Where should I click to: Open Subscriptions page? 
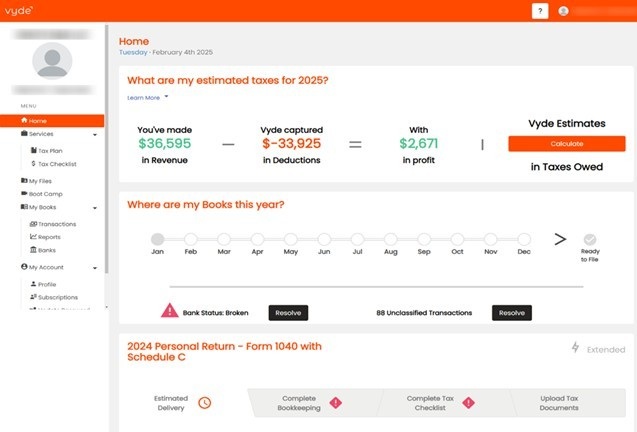tap(58, 297)
